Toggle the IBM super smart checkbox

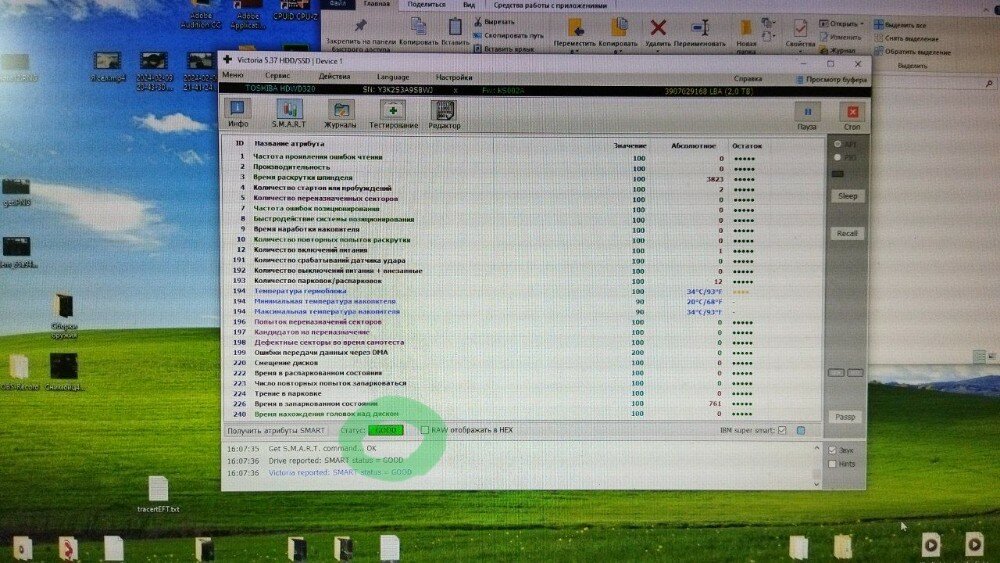coord(783,430)
